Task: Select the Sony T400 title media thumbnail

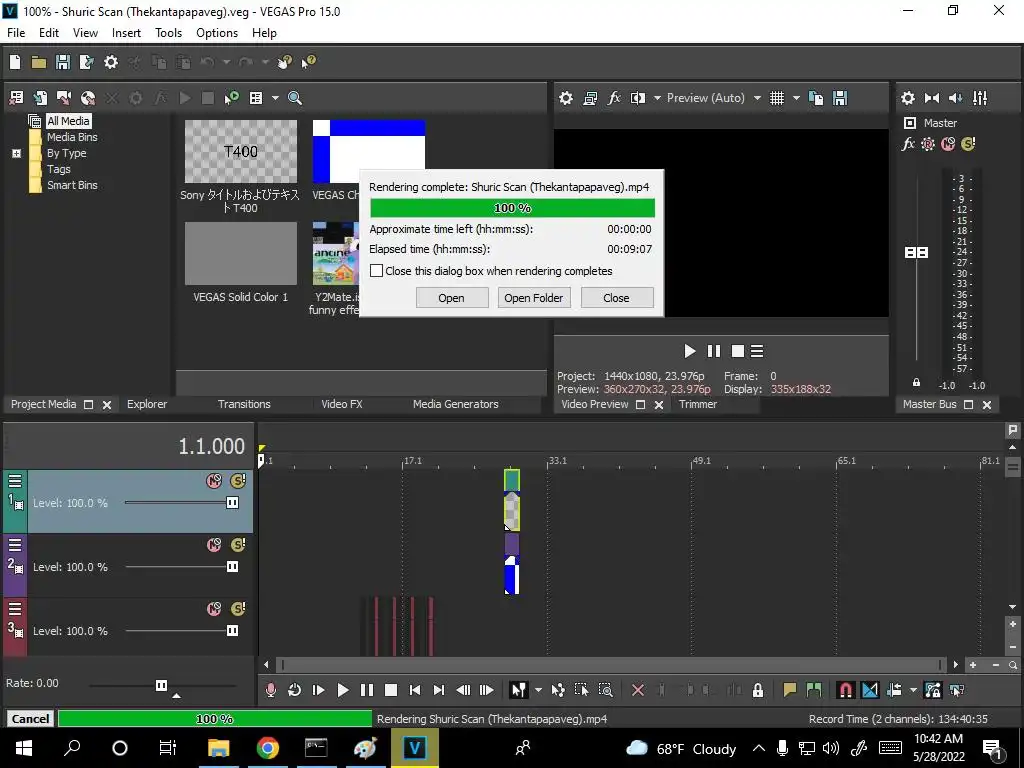Action: (240, 152)
